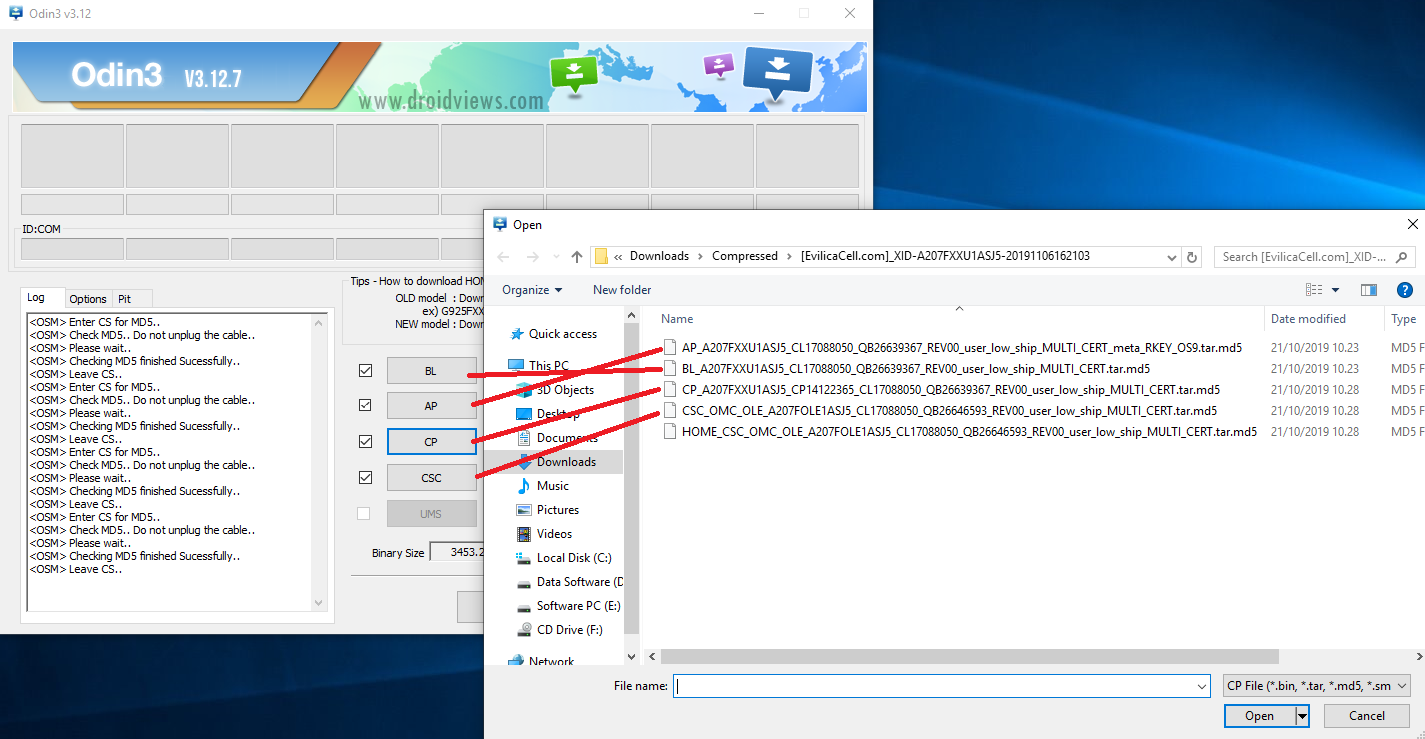1425x739 pixels.
Task: Toggle the UMS checkbox in Odin
Action: pyautogui.click(x=364, y=514)
